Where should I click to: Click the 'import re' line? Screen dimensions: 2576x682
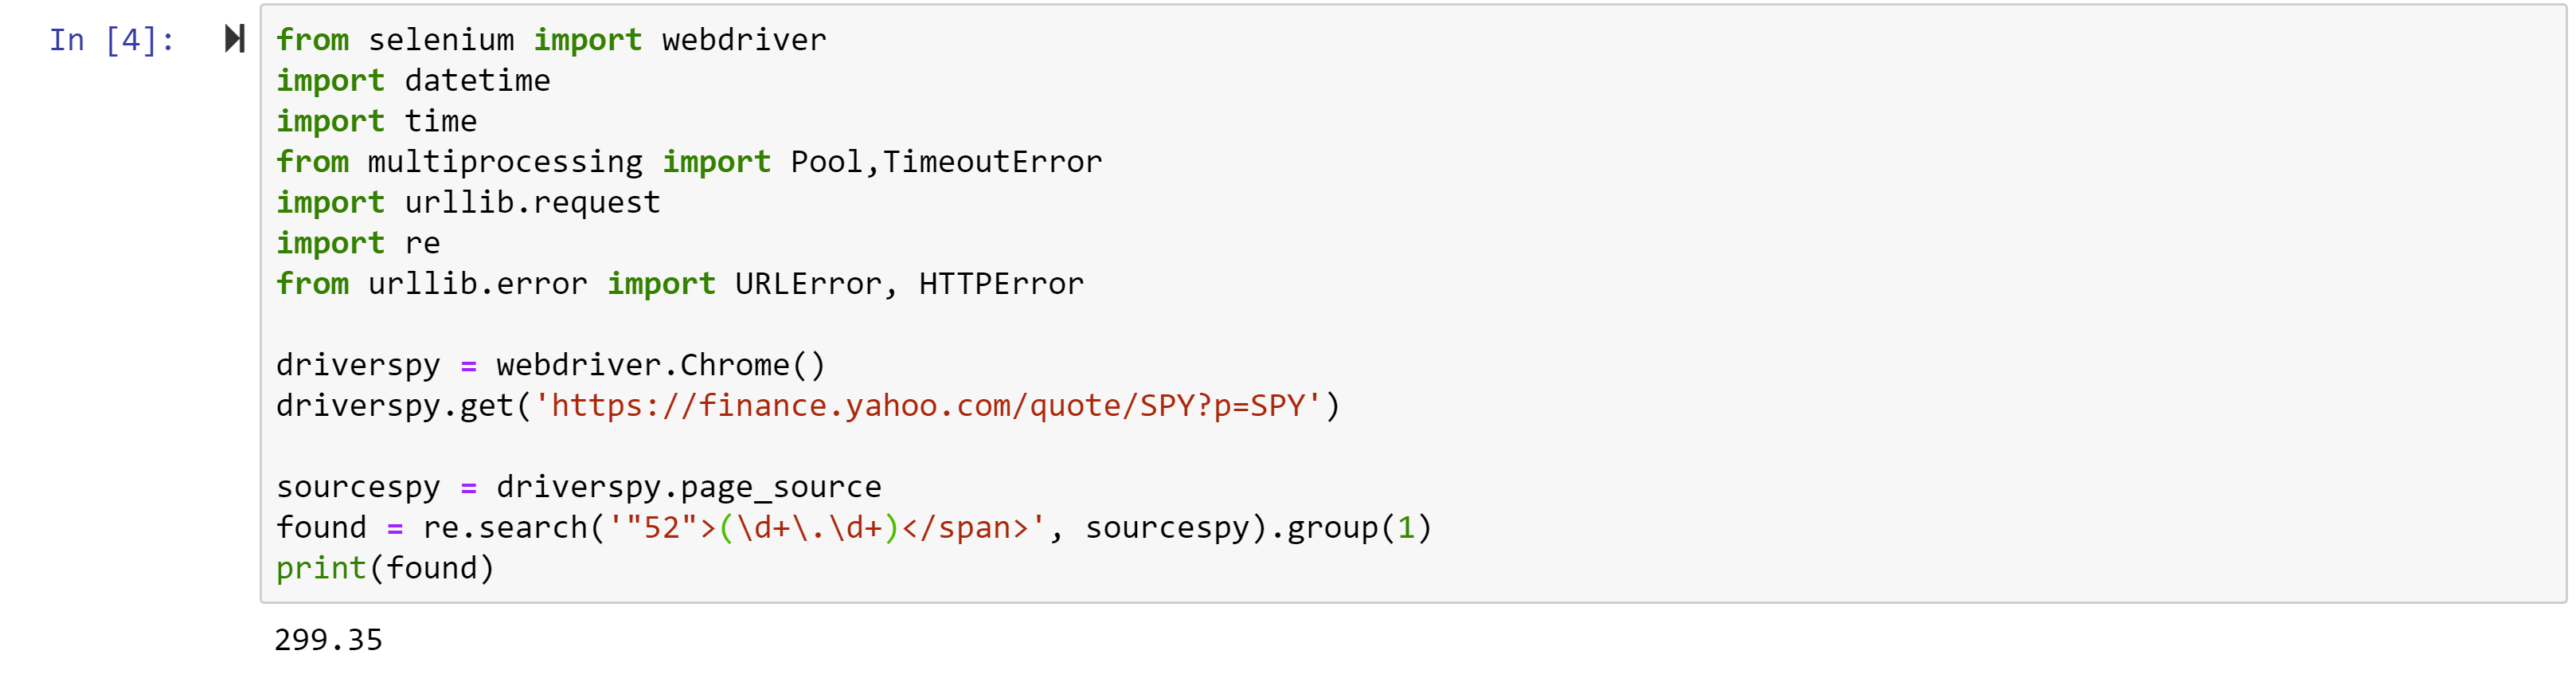[x=358, y=243]
